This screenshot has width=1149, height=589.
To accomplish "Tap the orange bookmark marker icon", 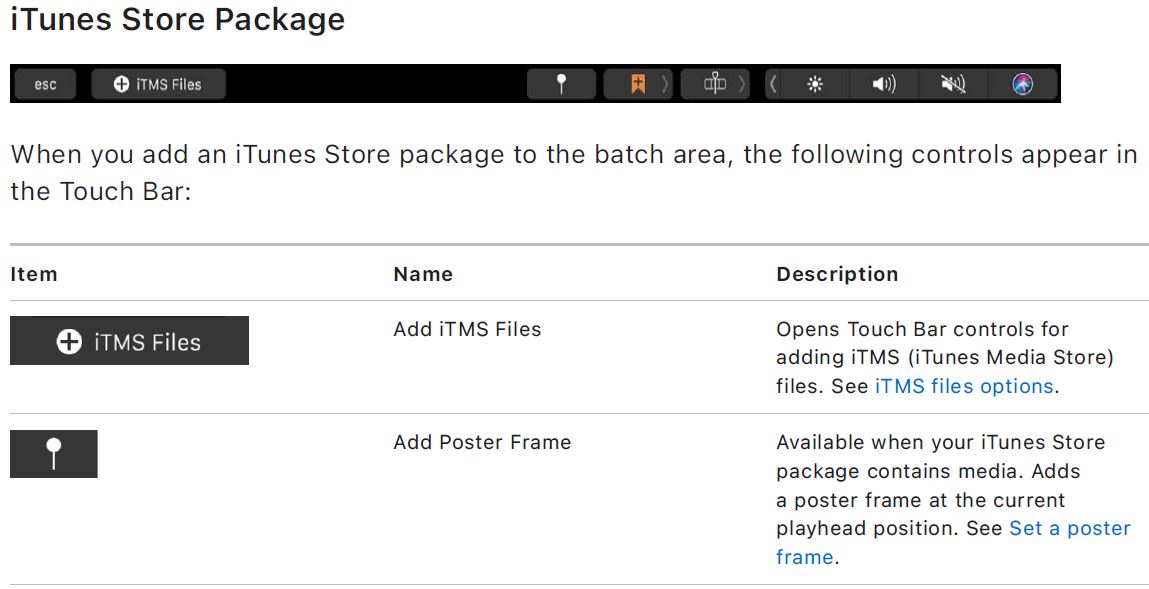I will (x=637, y=85).
